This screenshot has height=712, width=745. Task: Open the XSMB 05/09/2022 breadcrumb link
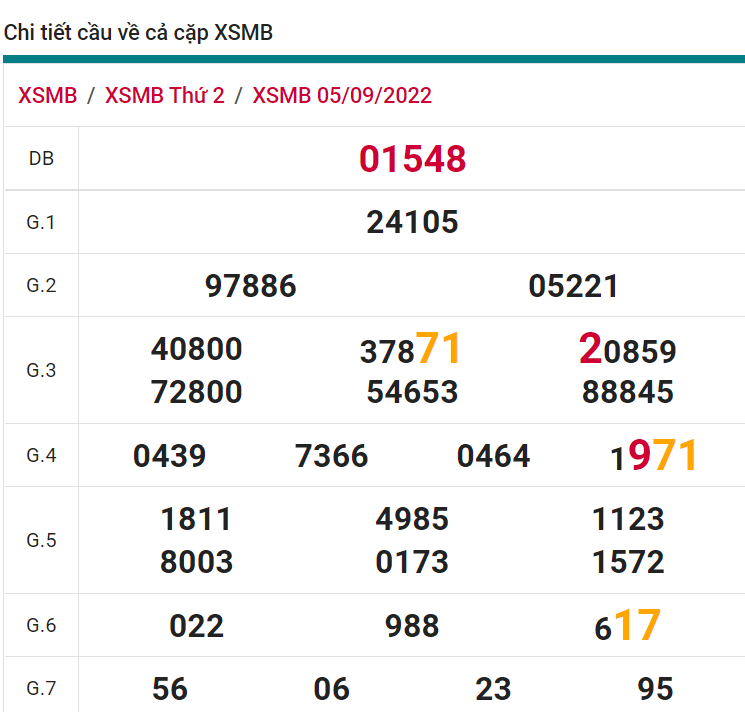coord(342,96)
